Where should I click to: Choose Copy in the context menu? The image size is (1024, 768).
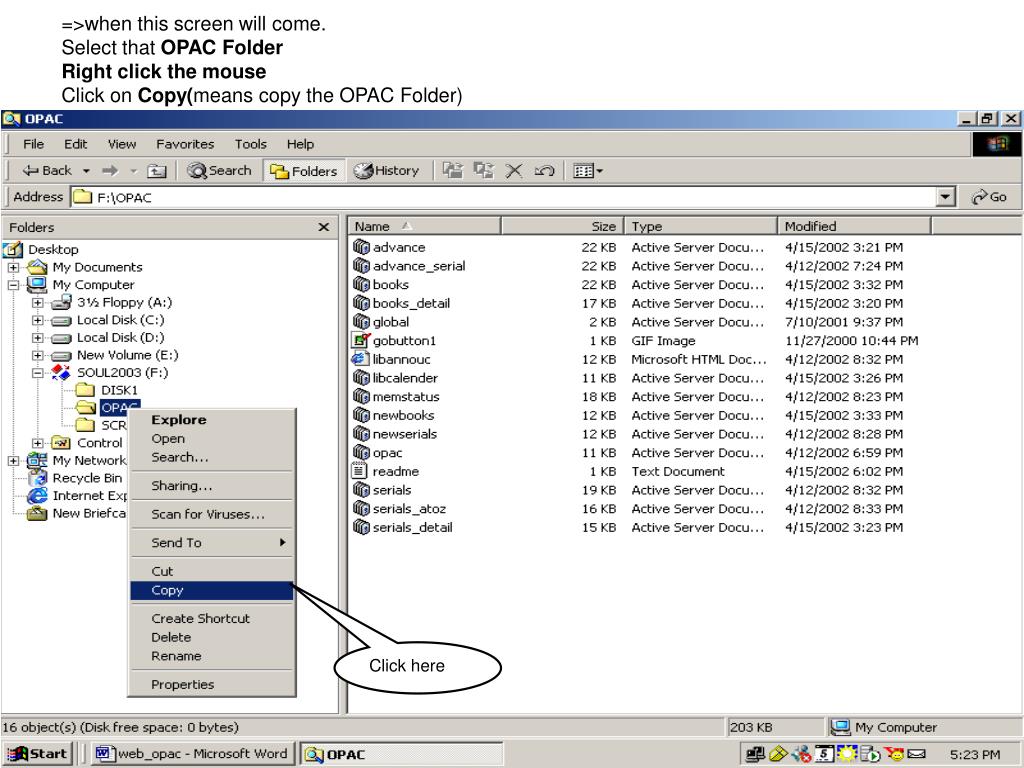click(212, 590)
